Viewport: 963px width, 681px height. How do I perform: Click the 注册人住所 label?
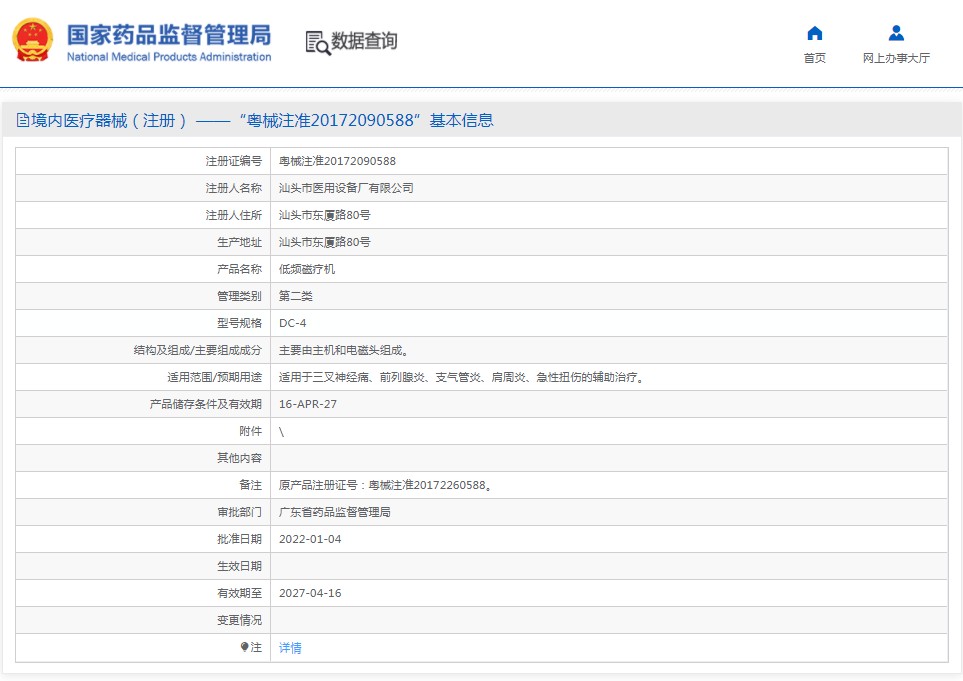pos(233,215)
